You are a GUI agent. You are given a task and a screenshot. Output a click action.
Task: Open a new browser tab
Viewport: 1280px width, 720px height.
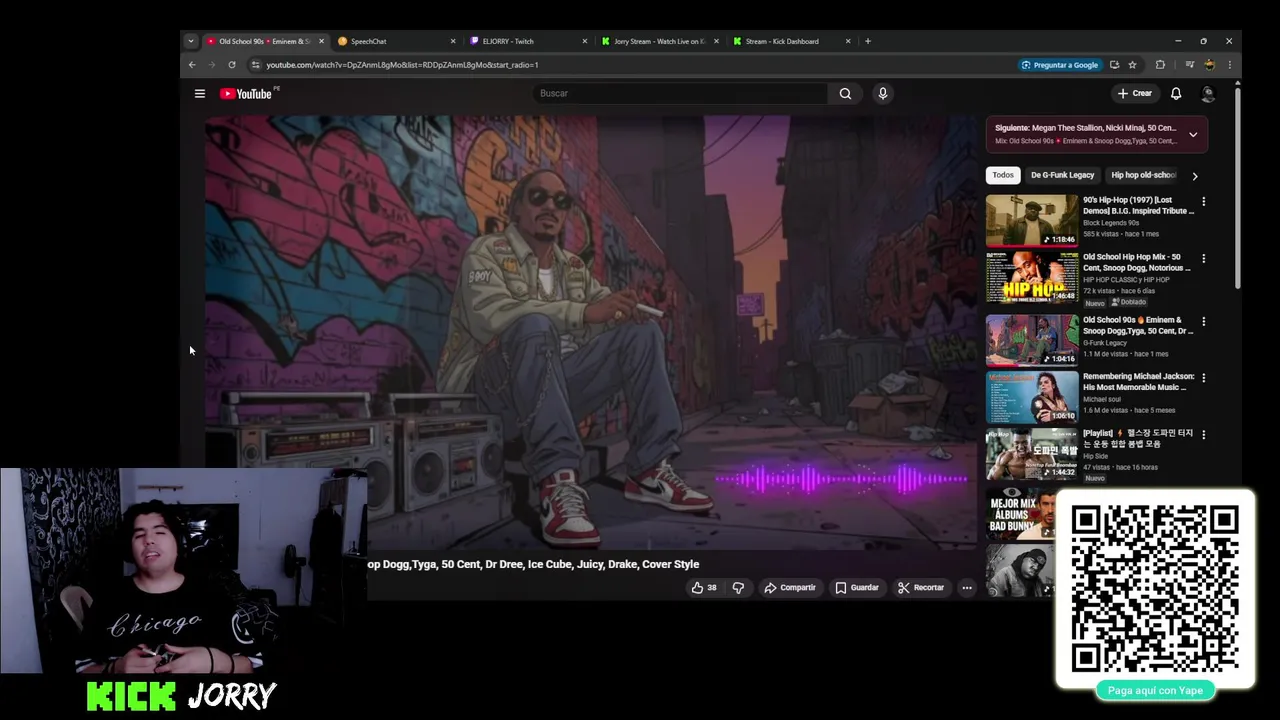pyautogui.click(x=867, y=41)
